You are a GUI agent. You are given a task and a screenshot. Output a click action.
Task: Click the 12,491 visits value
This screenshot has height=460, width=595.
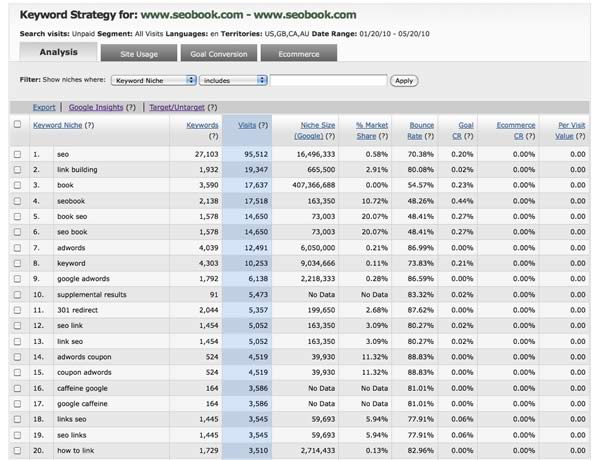[256, 248]
